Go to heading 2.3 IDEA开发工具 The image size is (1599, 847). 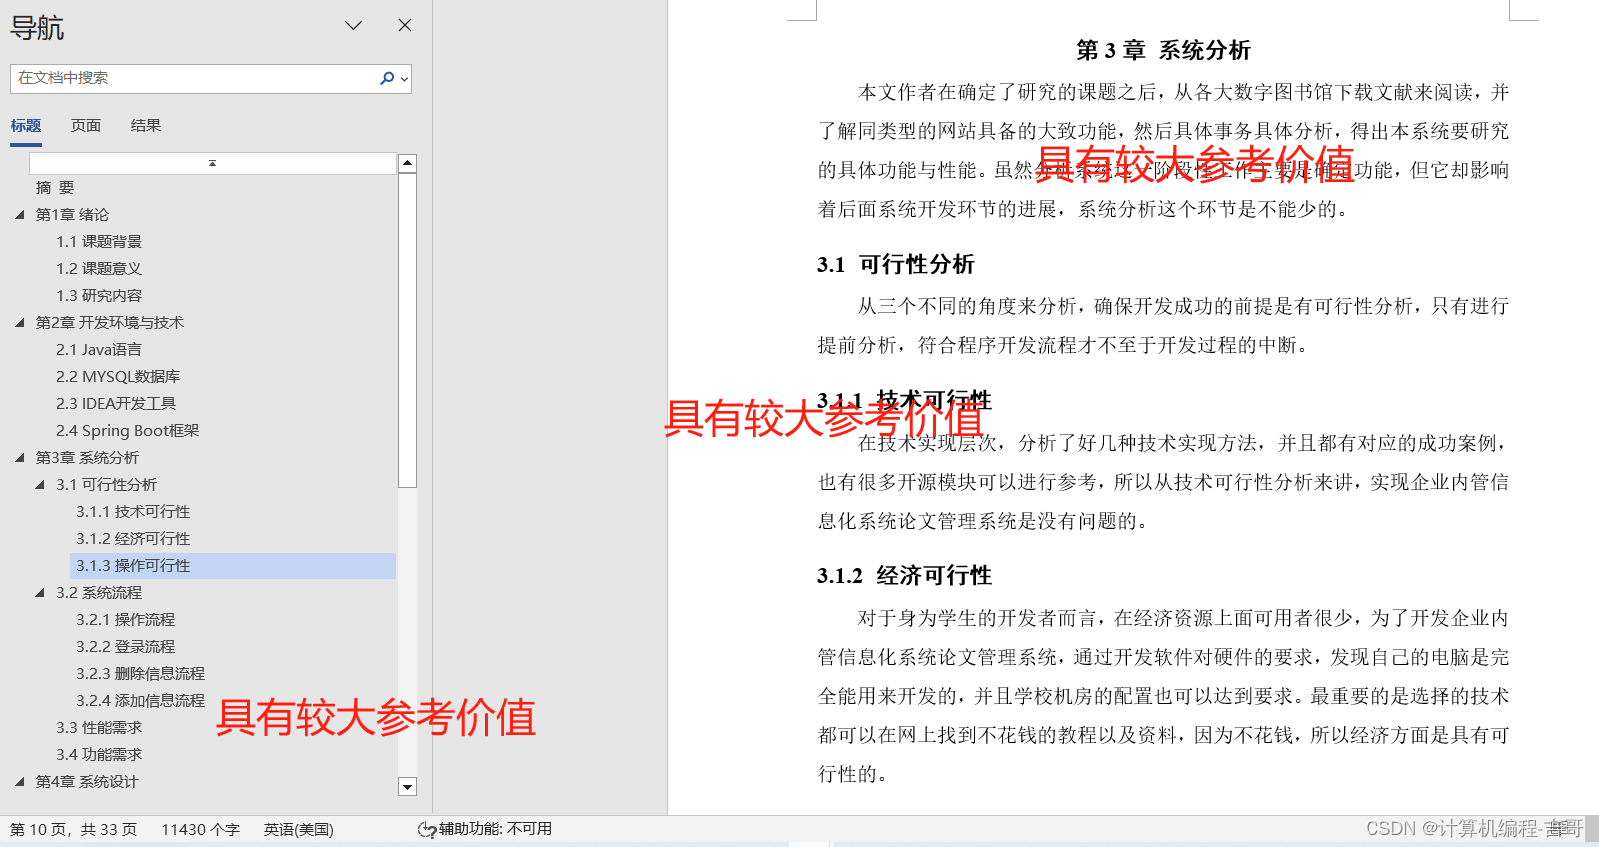(116, 404)
